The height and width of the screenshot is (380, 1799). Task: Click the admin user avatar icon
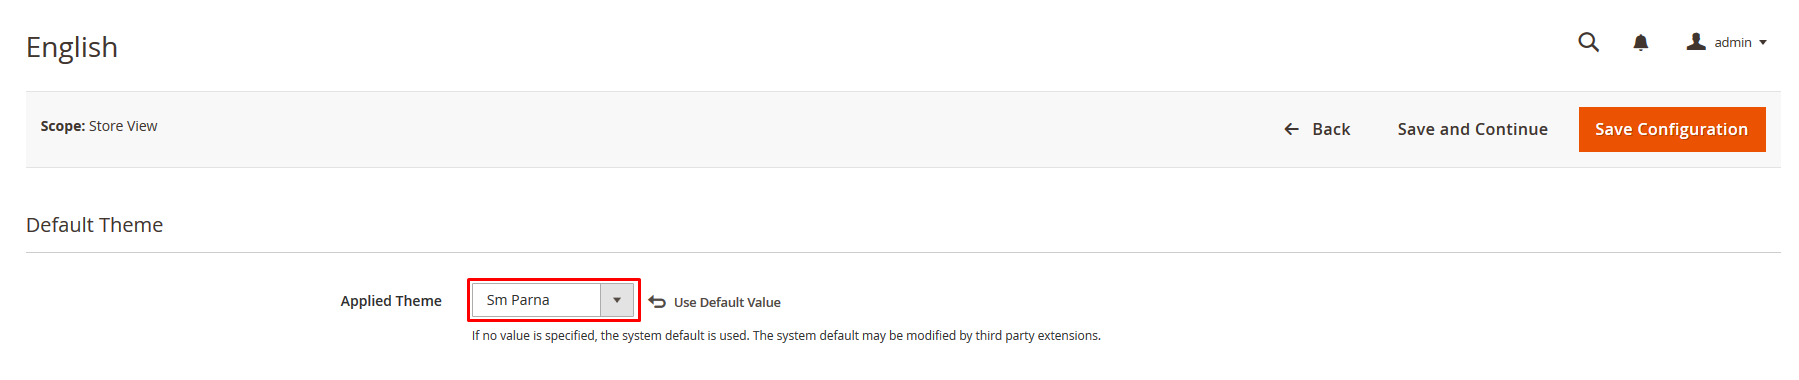tap(1696, 41)
